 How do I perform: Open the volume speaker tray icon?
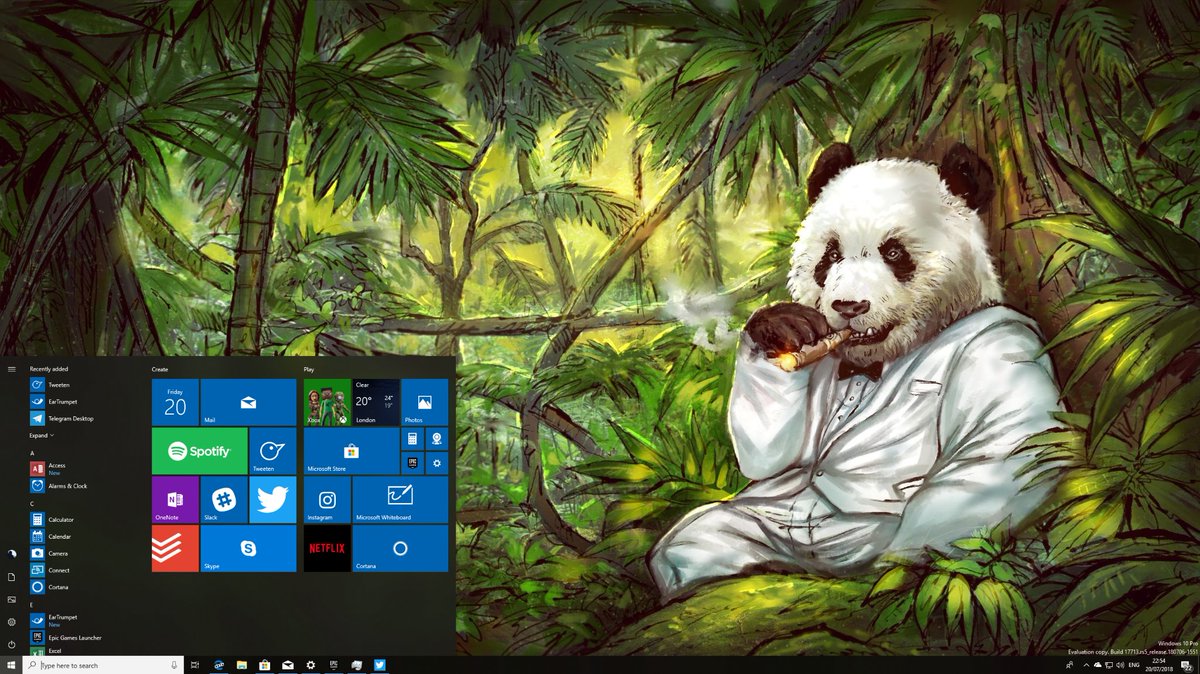(x=1121, y=665)
